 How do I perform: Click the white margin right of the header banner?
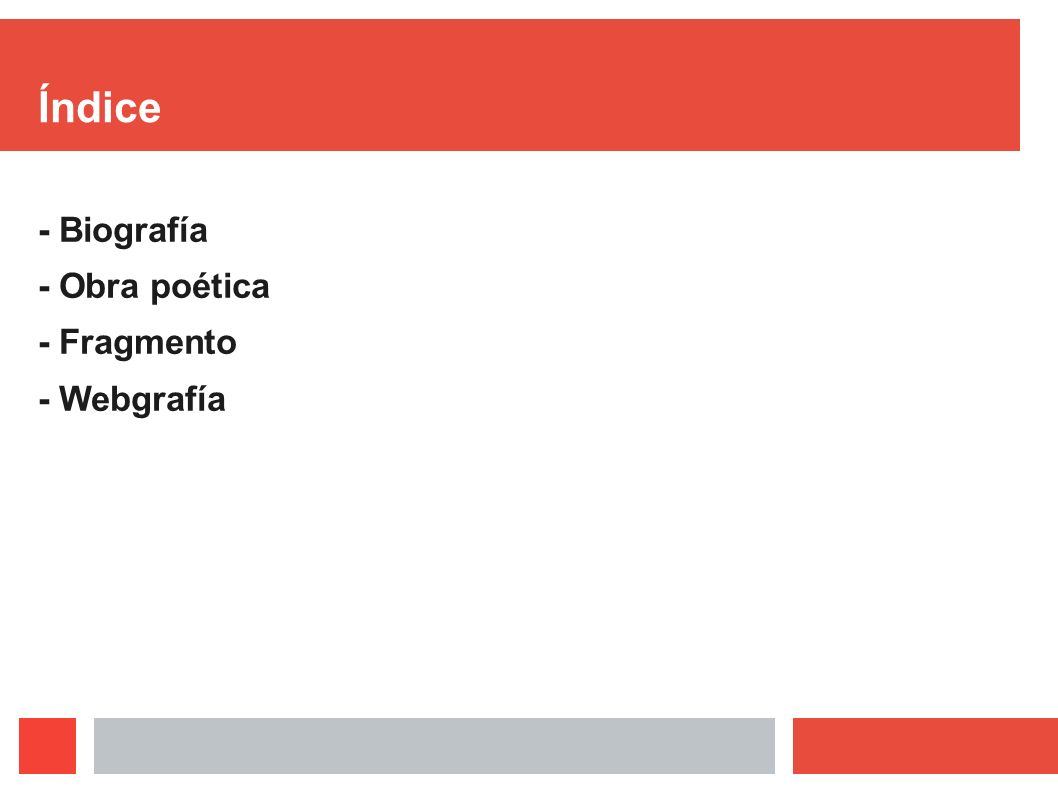click(x=1039, y=85)
